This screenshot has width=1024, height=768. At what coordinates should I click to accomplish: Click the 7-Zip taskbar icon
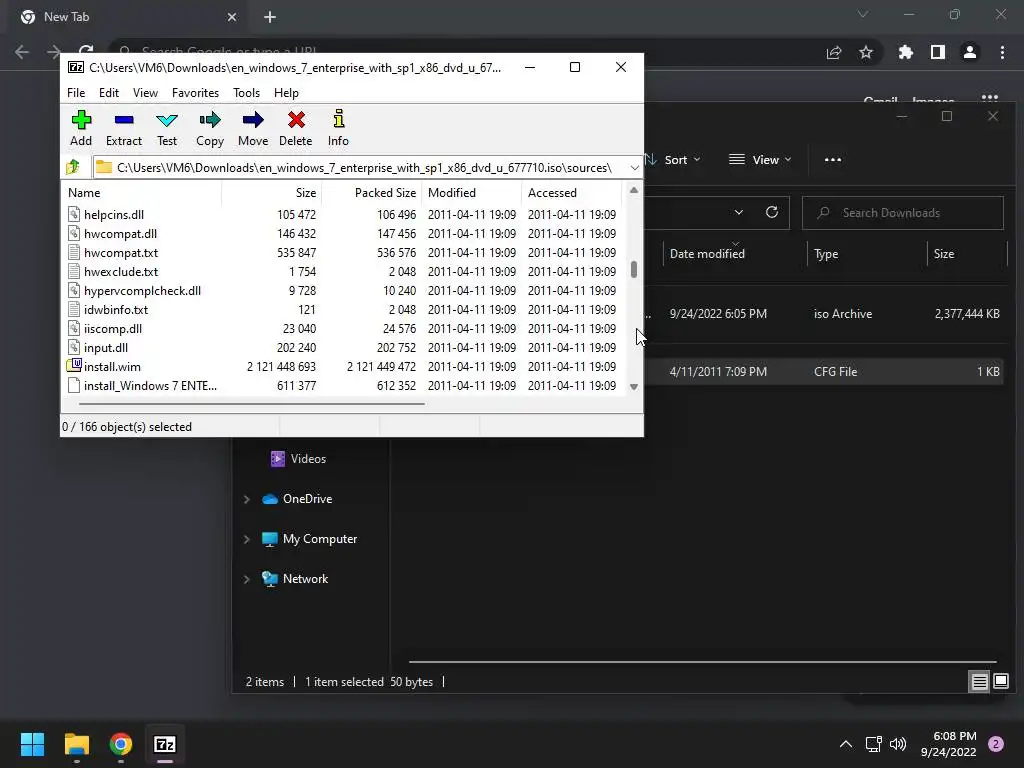165,744
